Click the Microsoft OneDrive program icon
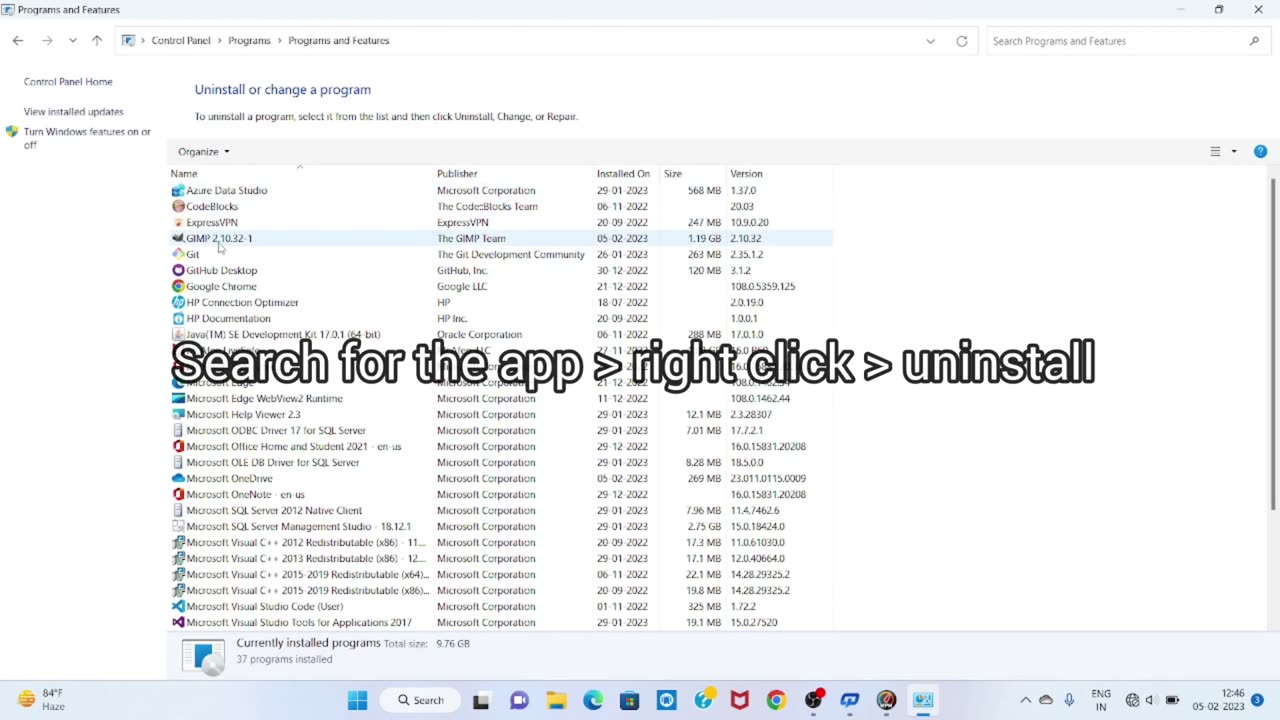The height and width of the screenshot is (720, 1280). [178, 478]
